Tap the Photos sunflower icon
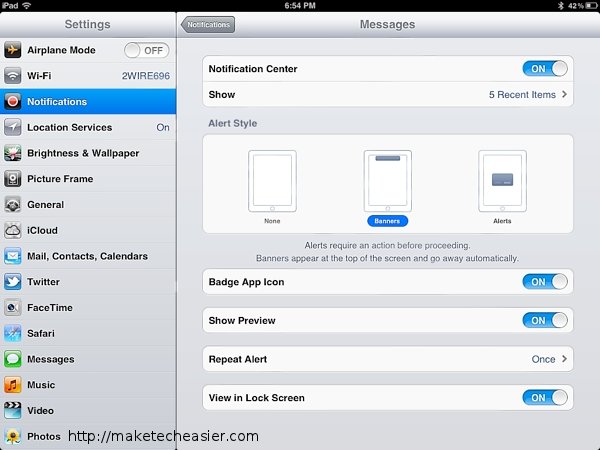The width and height of the screenshot is (600, 450). pyautogui.click(x=13, y=436)
